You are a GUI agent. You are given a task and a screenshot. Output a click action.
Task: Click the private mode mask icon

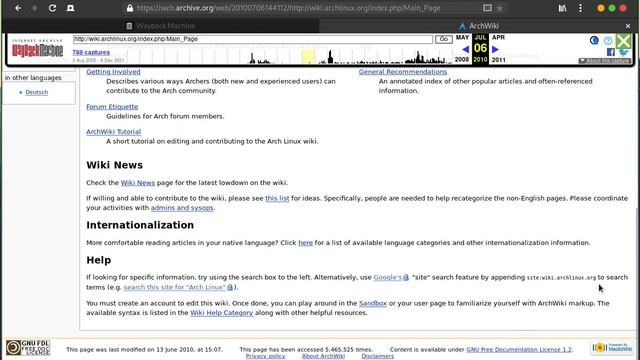click(x=70, y=8)
